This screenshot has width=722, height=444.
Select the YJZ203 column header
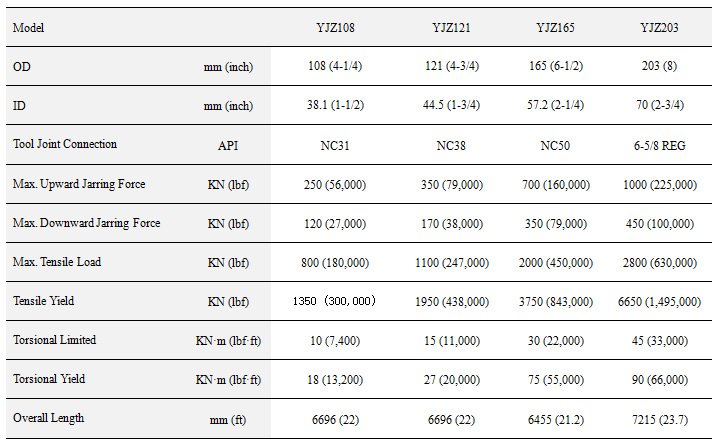point(659,27)
